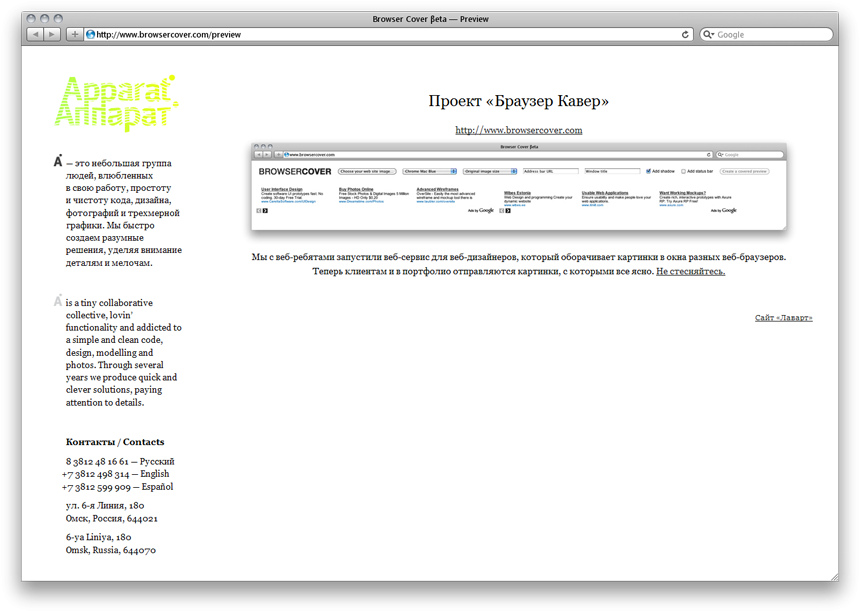Click the magnifier icon in Google search box
This screenshot has width=860, height=612.
tap(708, 35)
